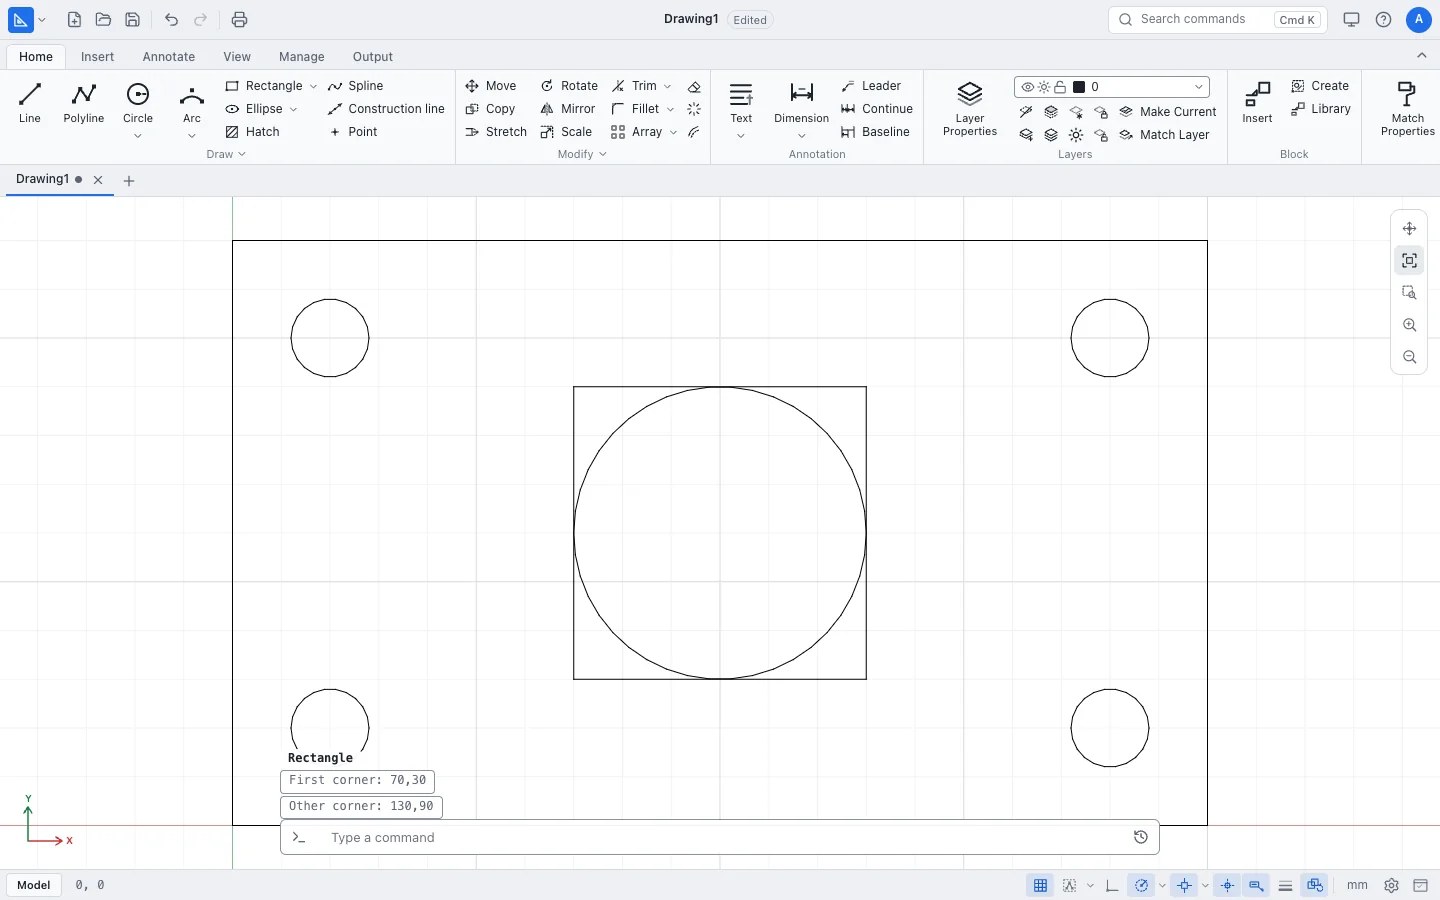Viewport: 1440px width, 900px height.
Task: Toggle object snap crosshair square icon
Action: [x=1185, y=885]
